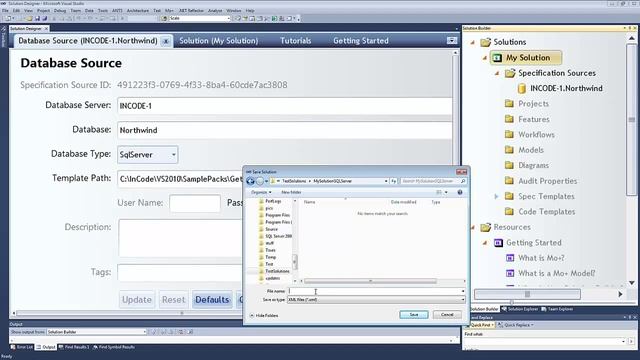Image resolution: width=640 pixels, height=360 pixels.
Task: Click the help icon in save dialog
Action: (x=460, y=192)
